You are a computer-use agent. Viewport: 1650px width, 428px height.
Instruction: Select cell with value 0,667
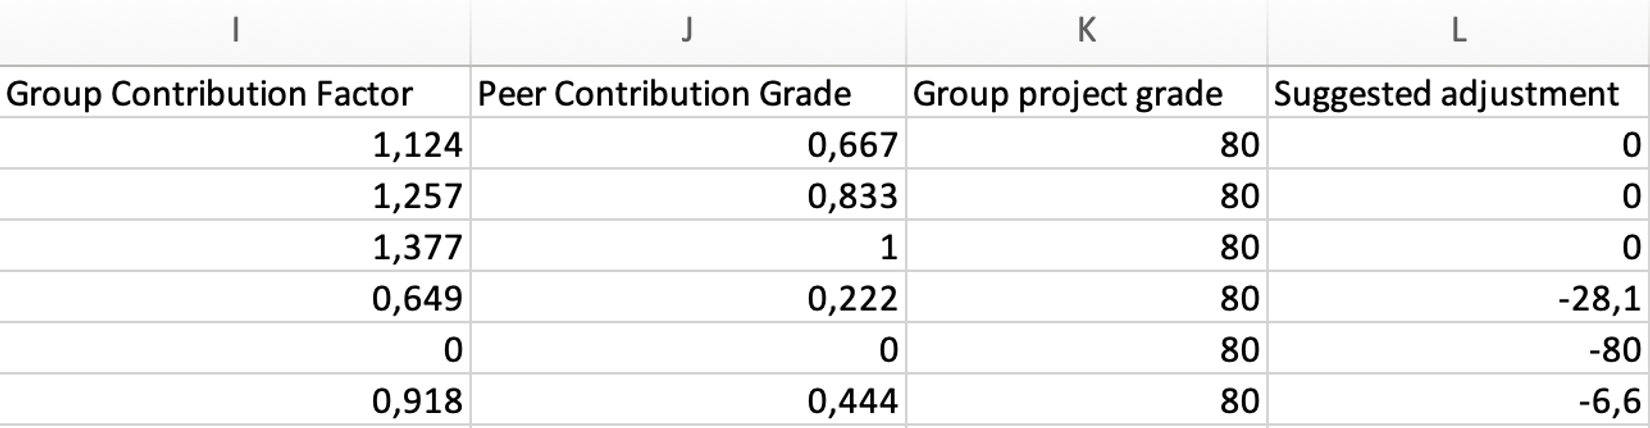688,144
